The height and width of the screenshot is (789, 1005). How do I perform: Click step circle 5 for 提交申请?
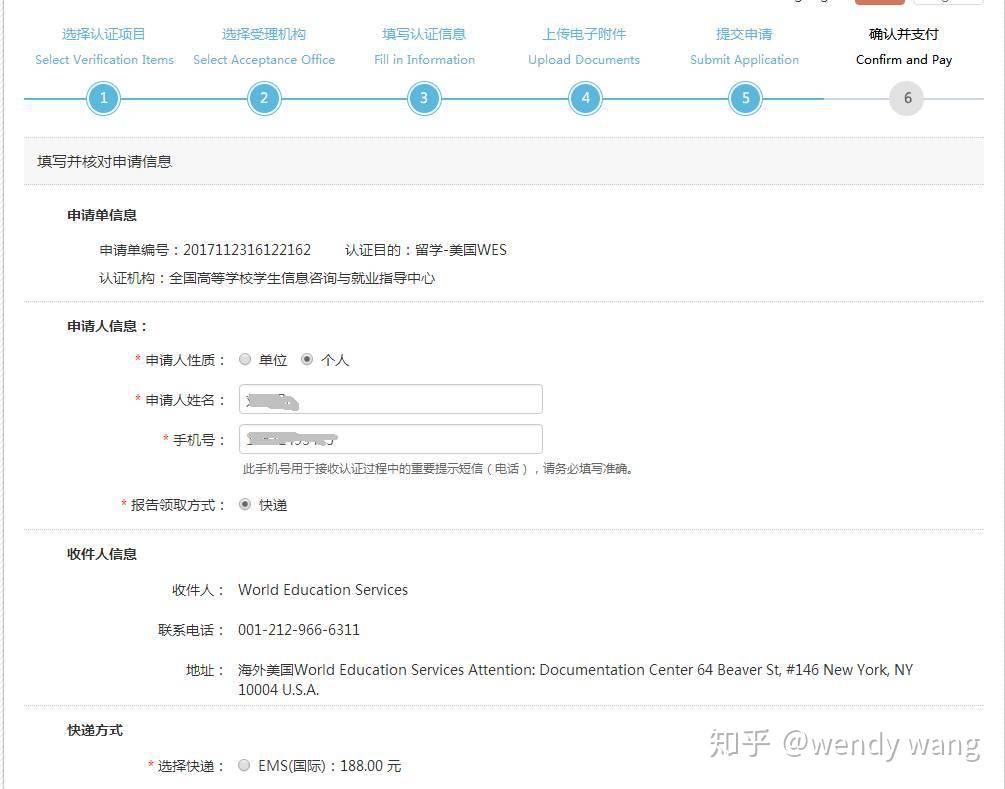[x=744, y=98]
